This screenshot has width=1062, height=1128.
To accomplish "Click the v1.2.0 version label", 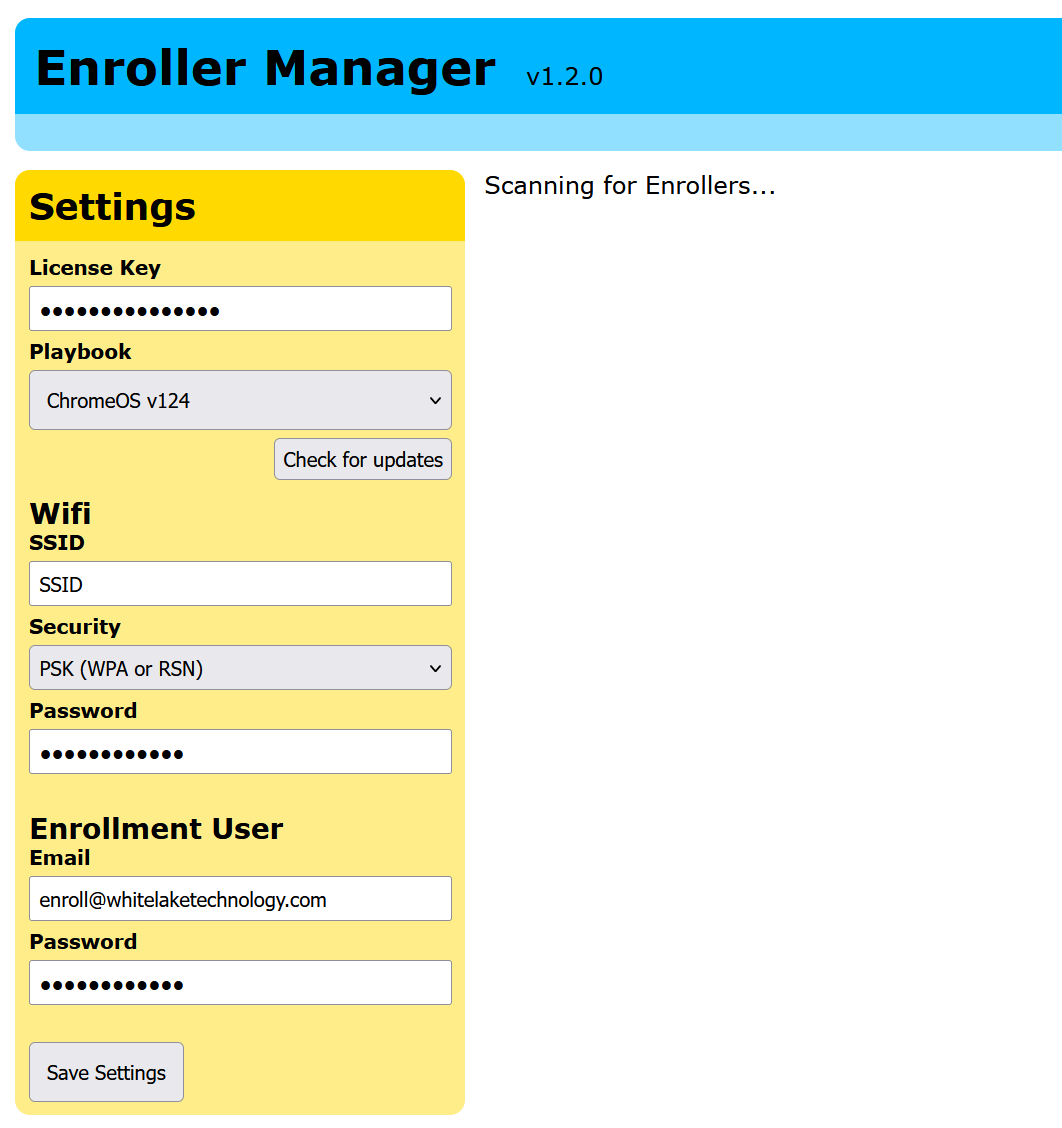I will pyautogui.click(x=565, y=76).
